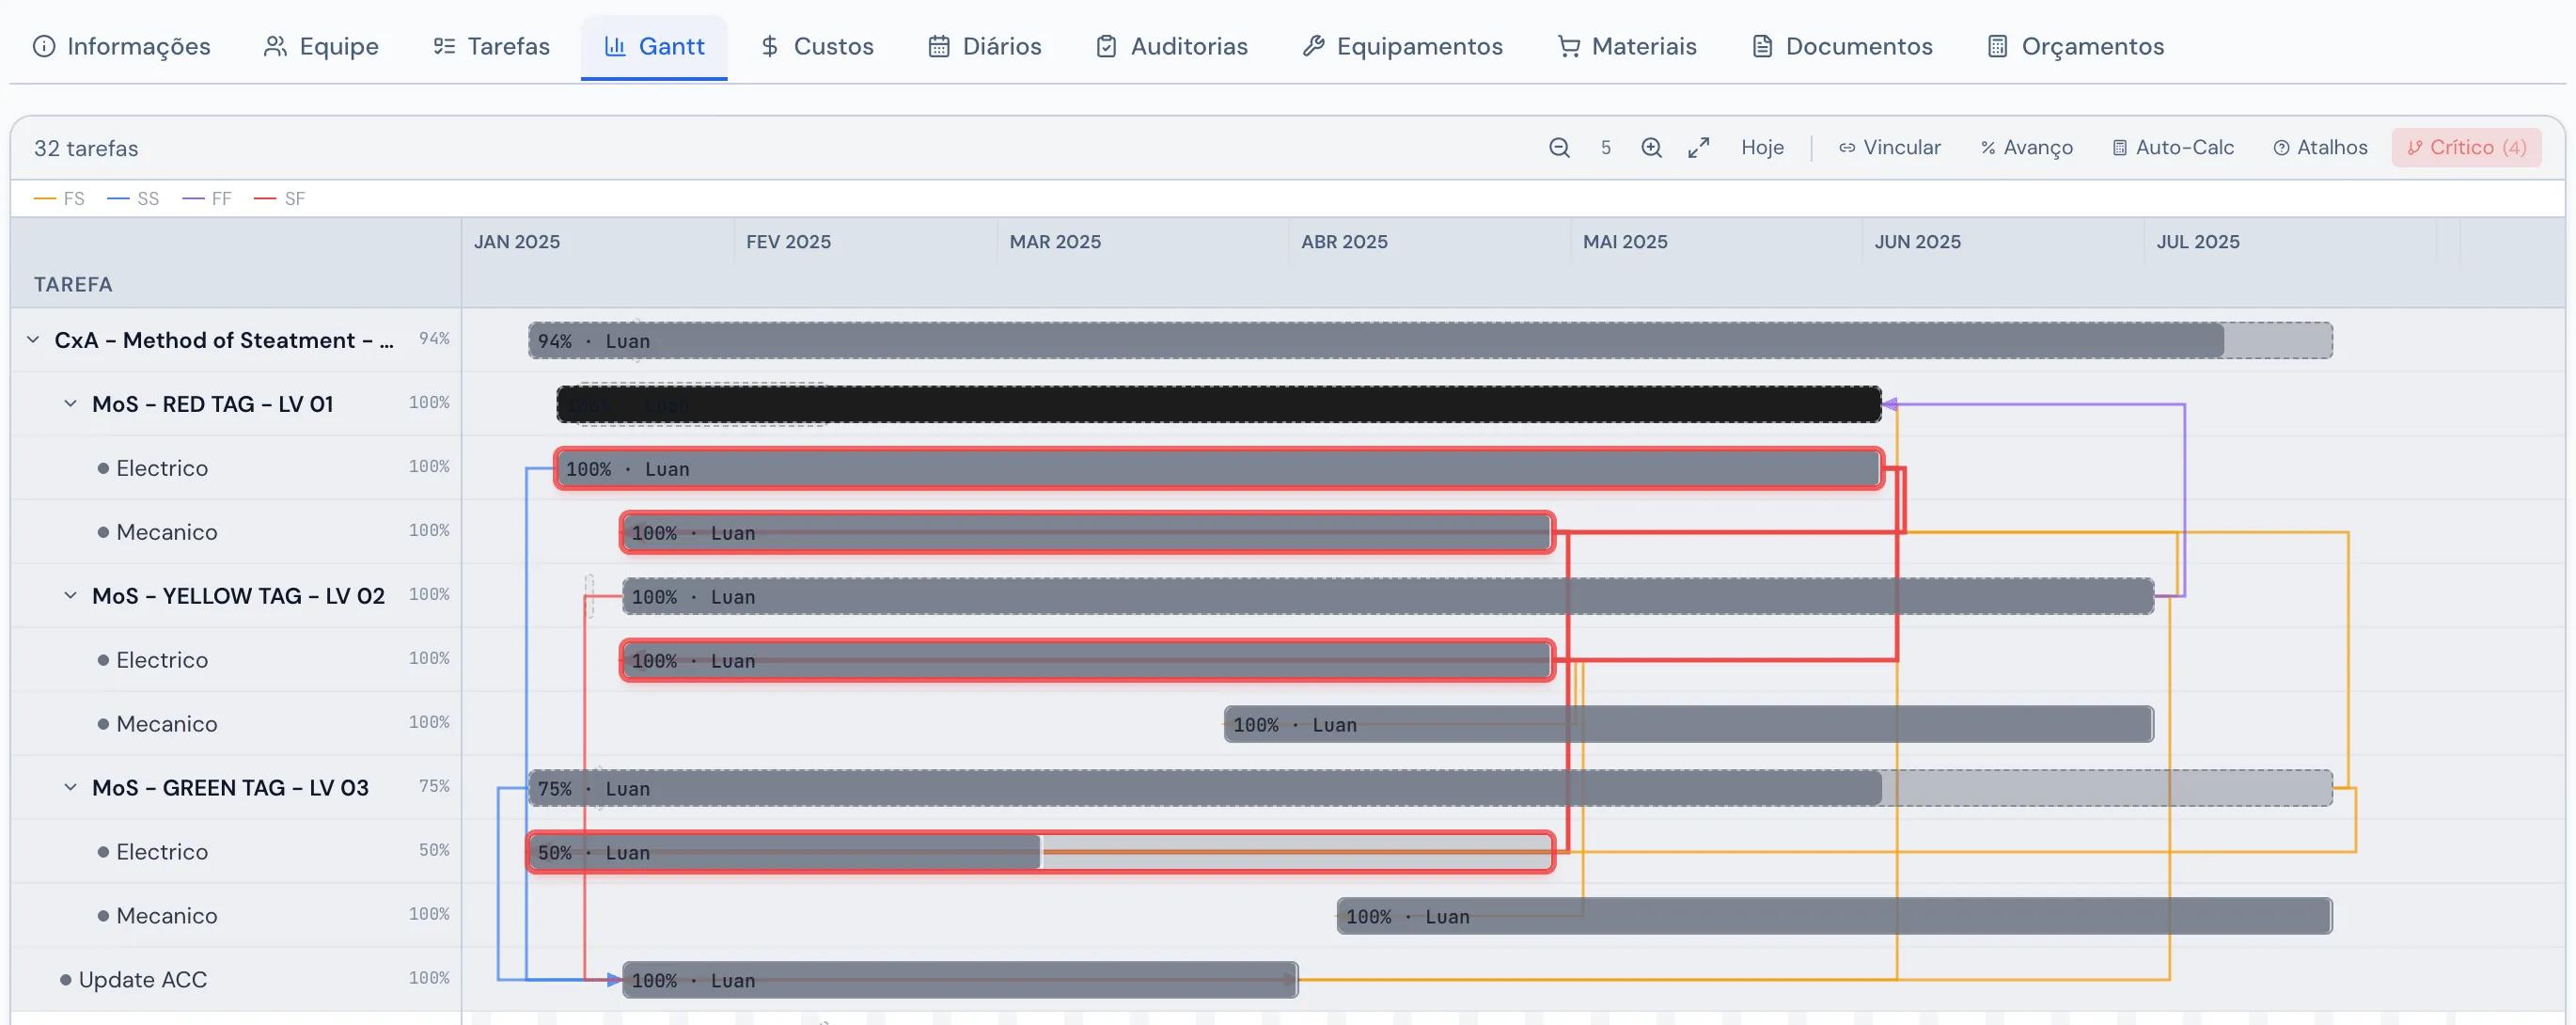
Task: Collapse MoS - GREEN TAG - LV 03
Action: point(70,788)
